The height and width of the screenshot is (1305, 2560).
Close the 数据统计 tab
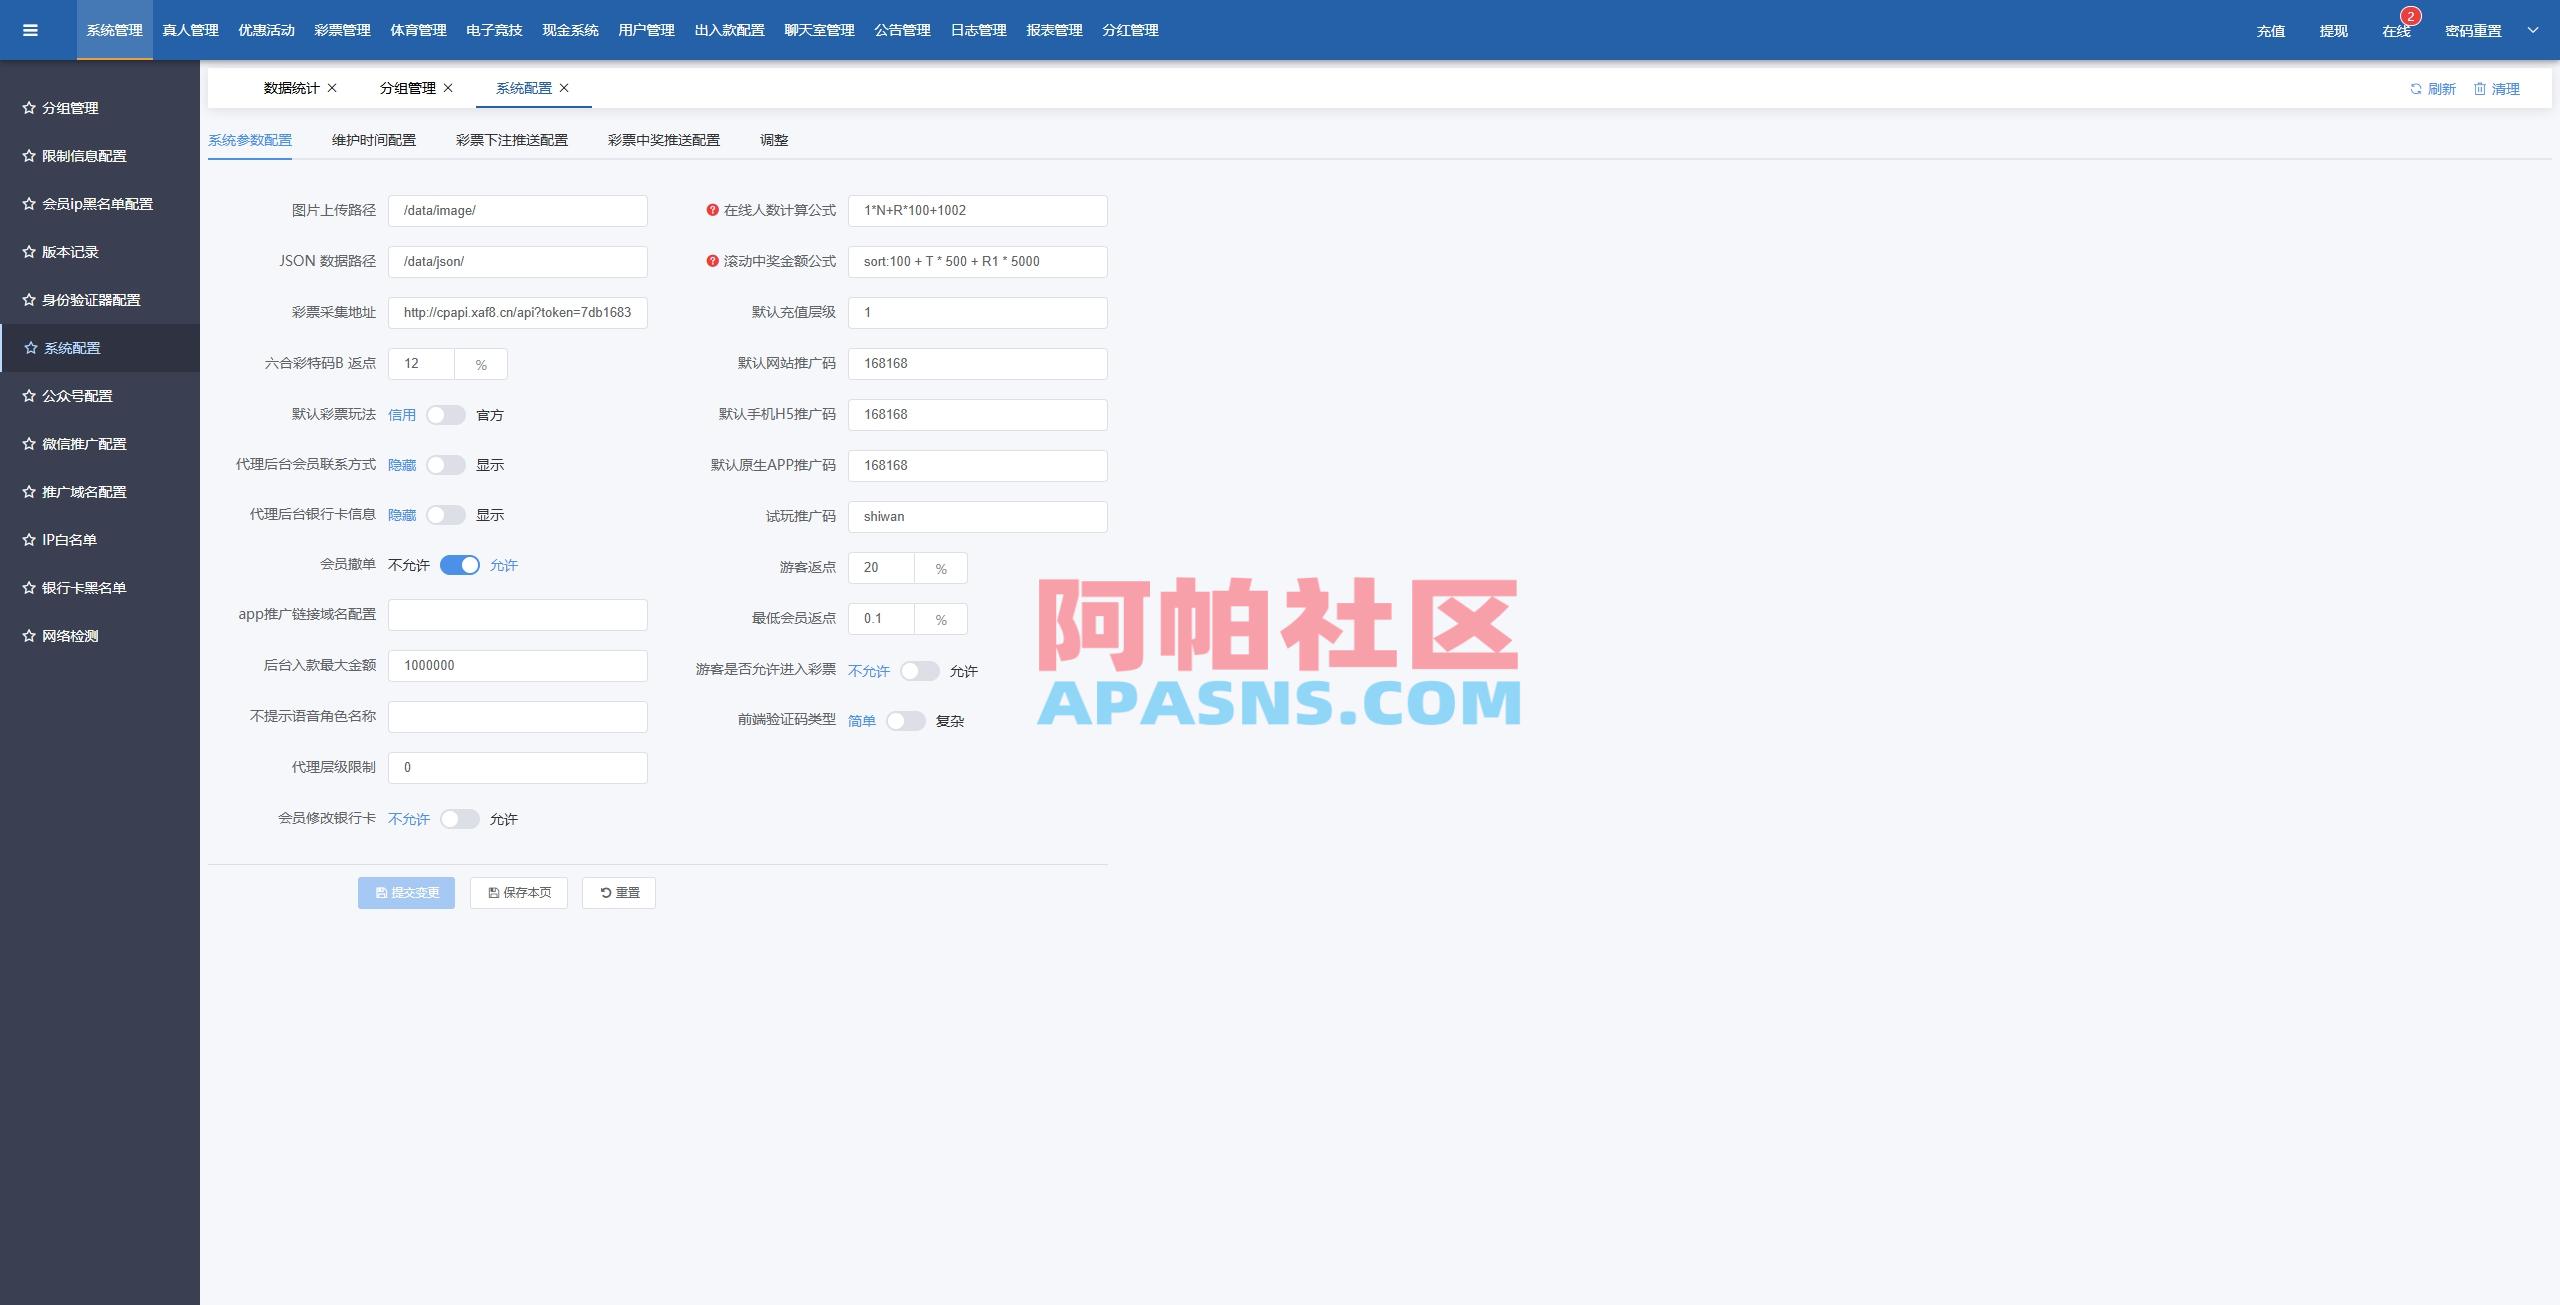coord(333,88)
